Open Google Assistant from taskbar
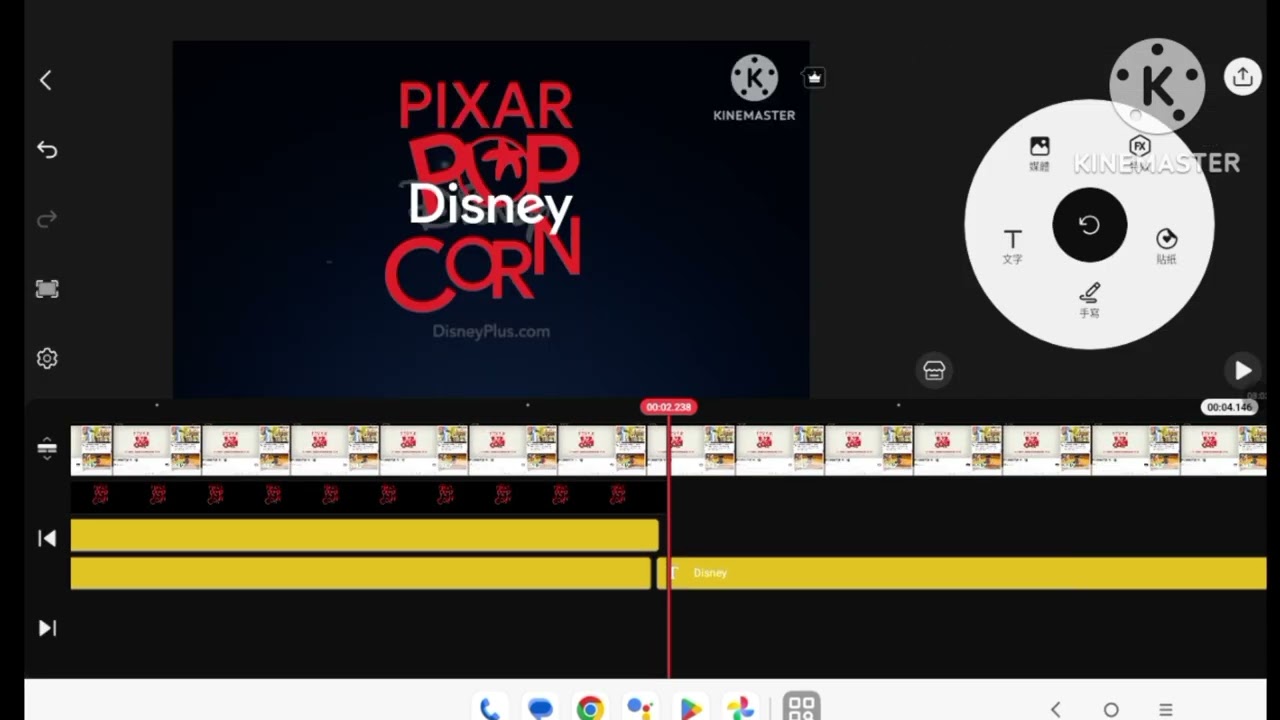 [x=640, y=708]
